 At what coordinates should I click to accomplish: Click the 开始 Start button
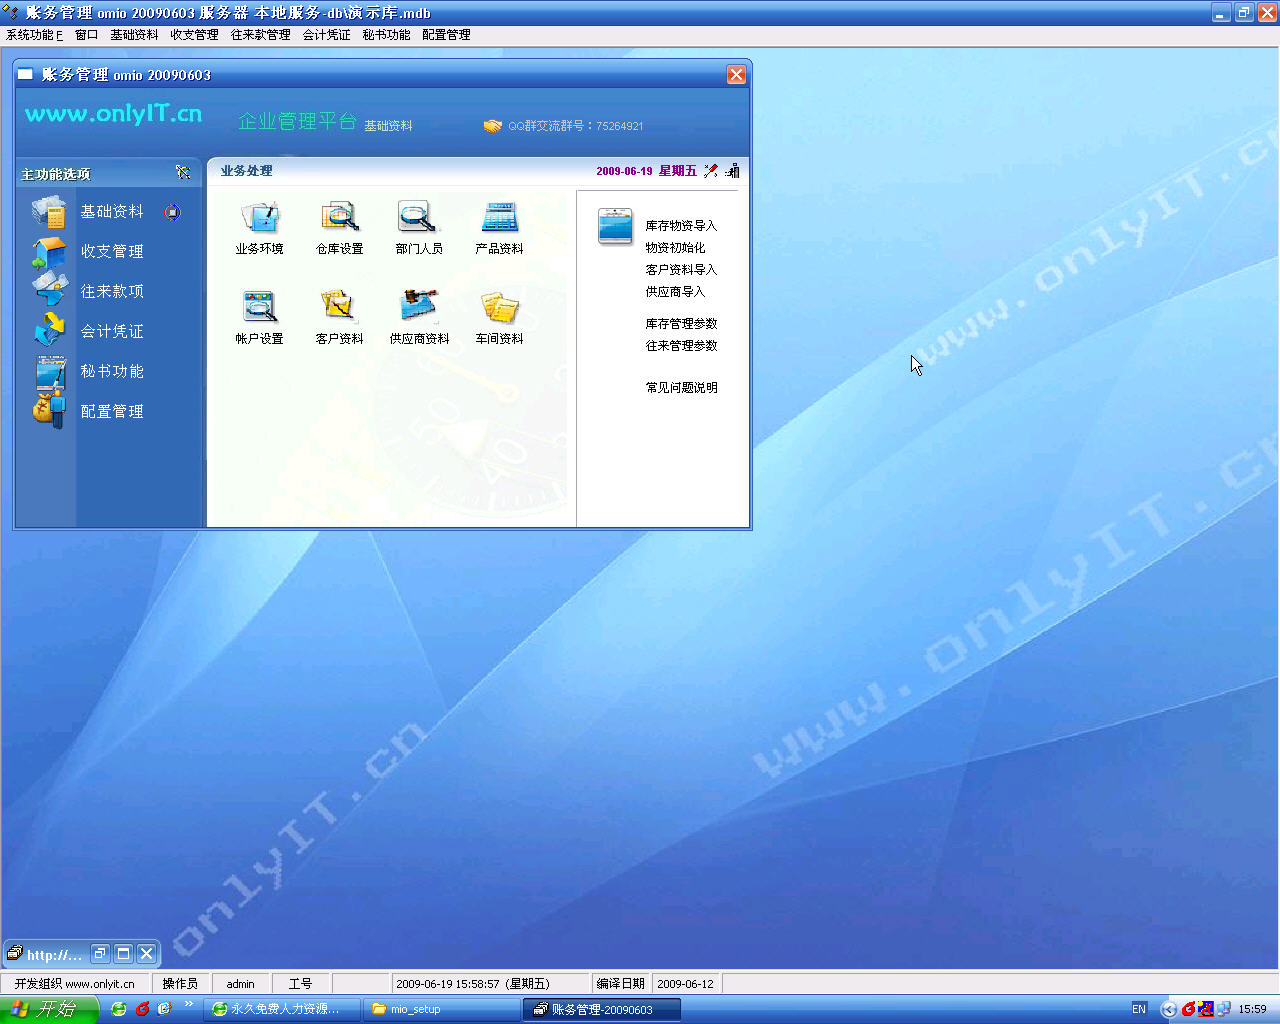click(x=48, y=1009)
